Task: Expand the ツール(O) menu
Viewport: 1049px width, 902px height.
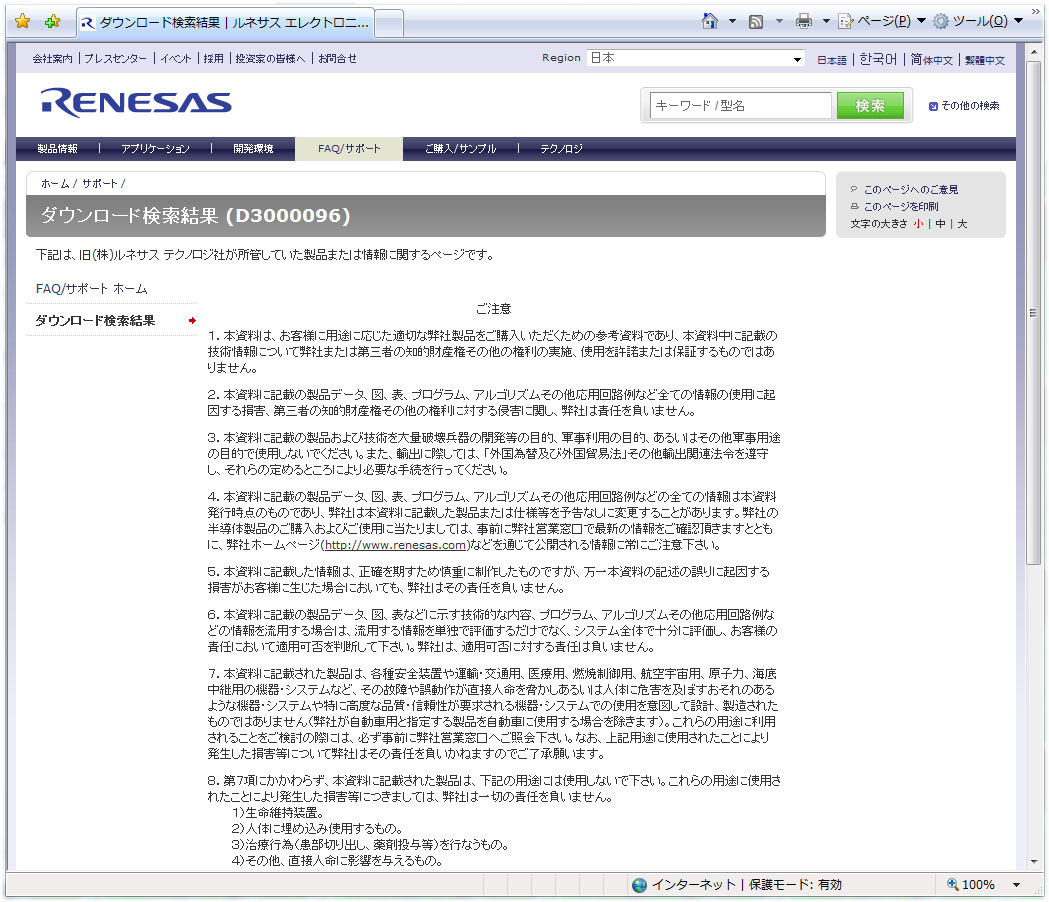Action: (x=977, y=21)
